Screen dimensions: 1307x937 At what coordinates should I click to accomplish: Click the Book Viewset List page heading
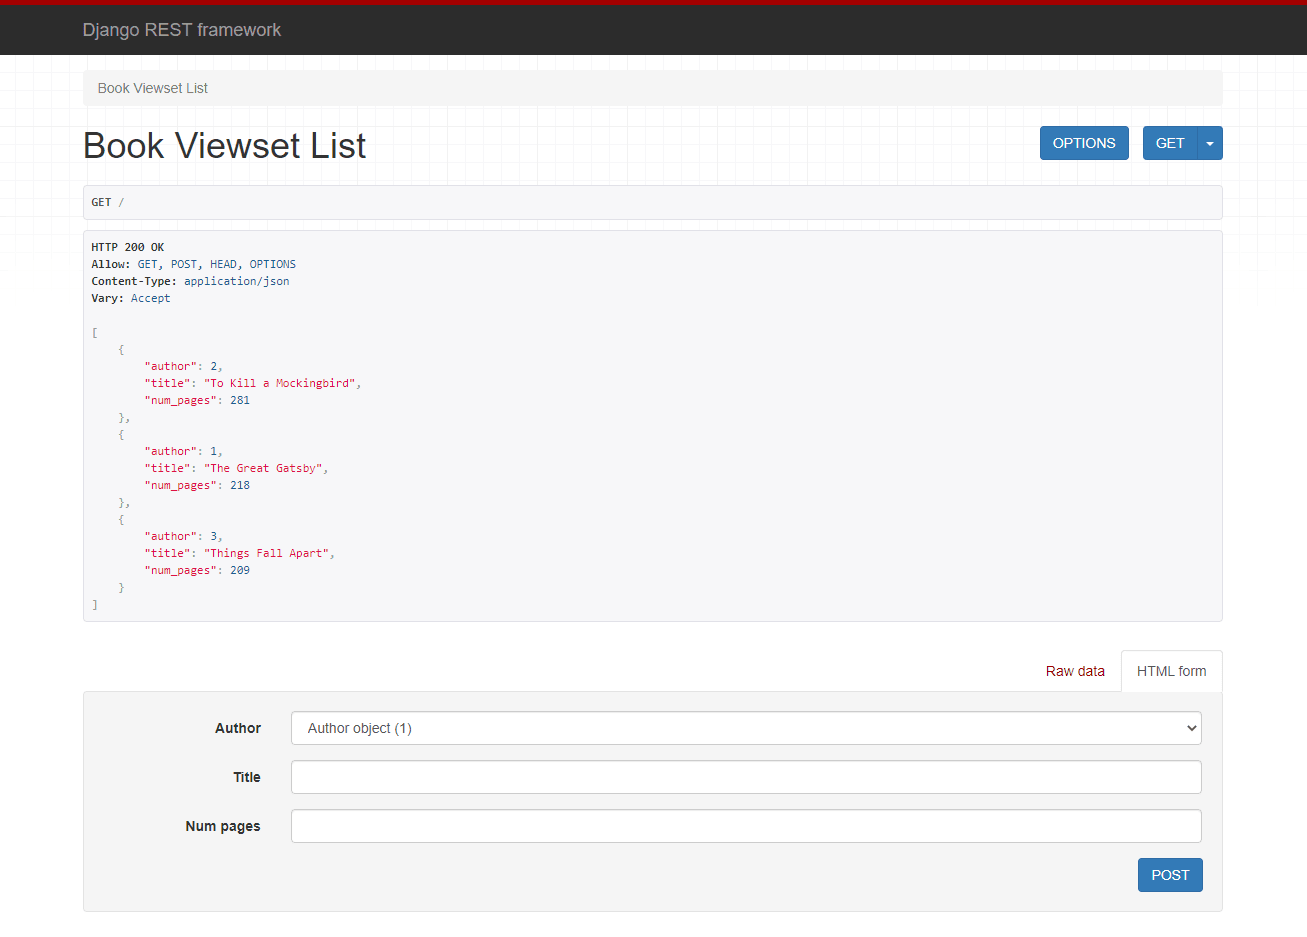pos(224,145)
